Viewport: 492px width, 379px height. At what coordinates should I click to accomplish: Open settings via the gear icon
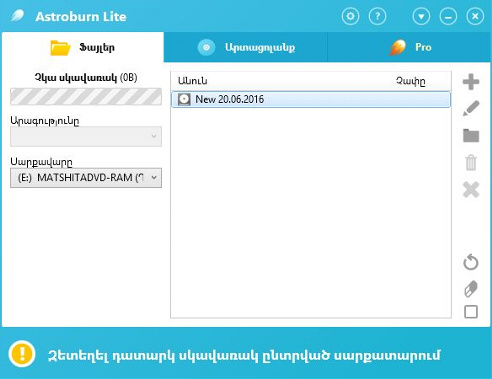(350, 16)
